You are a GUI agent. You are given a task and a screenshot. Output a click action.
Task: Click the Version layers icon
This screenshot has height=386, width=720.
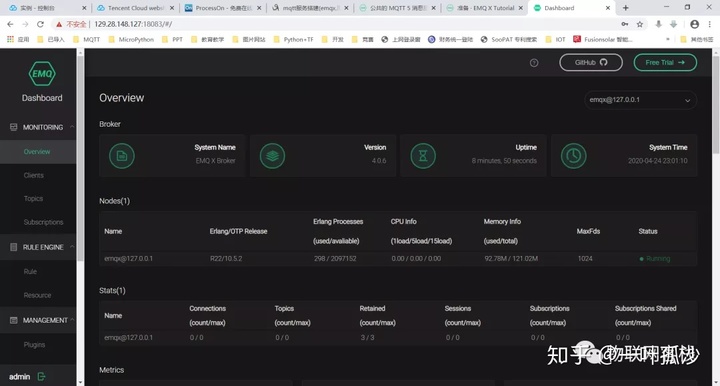click(272, 156)
